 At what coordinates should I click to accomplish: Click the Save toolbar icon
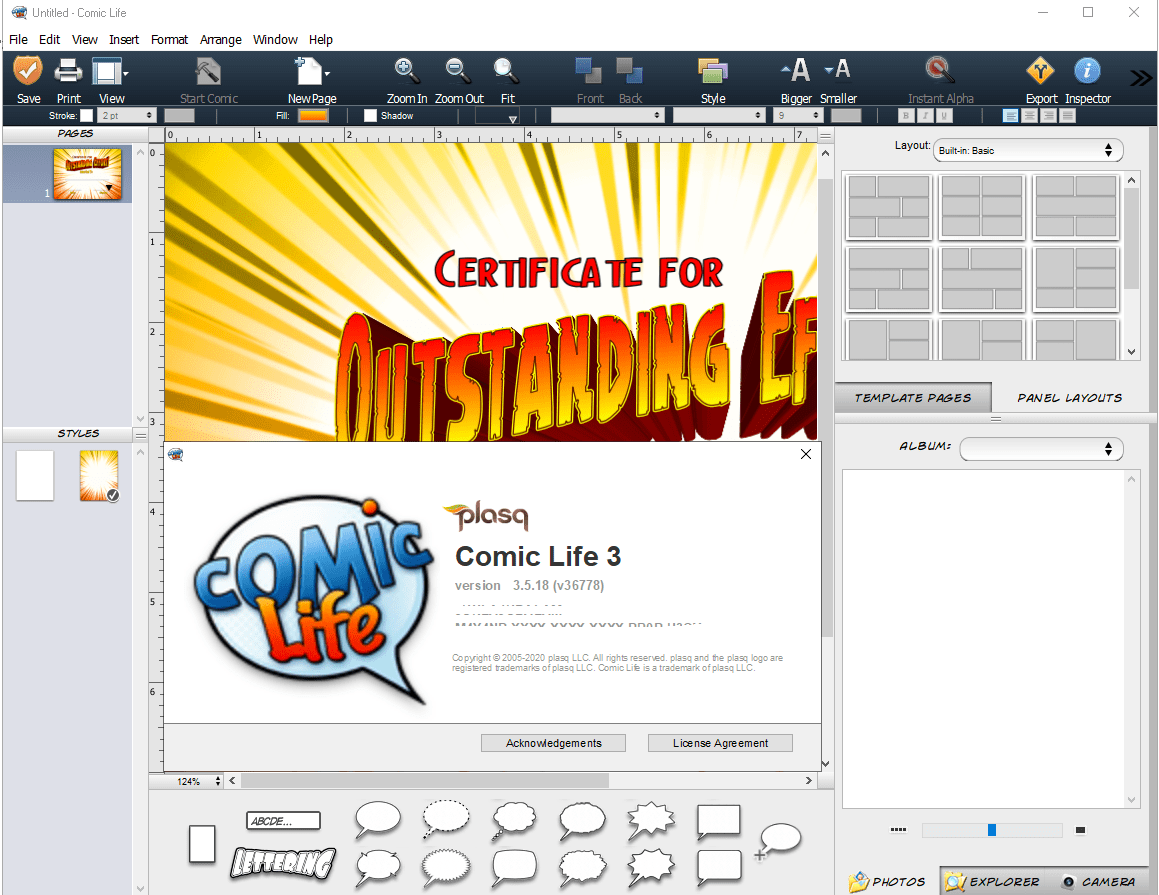pyautogui.click(x=28, y=72)
